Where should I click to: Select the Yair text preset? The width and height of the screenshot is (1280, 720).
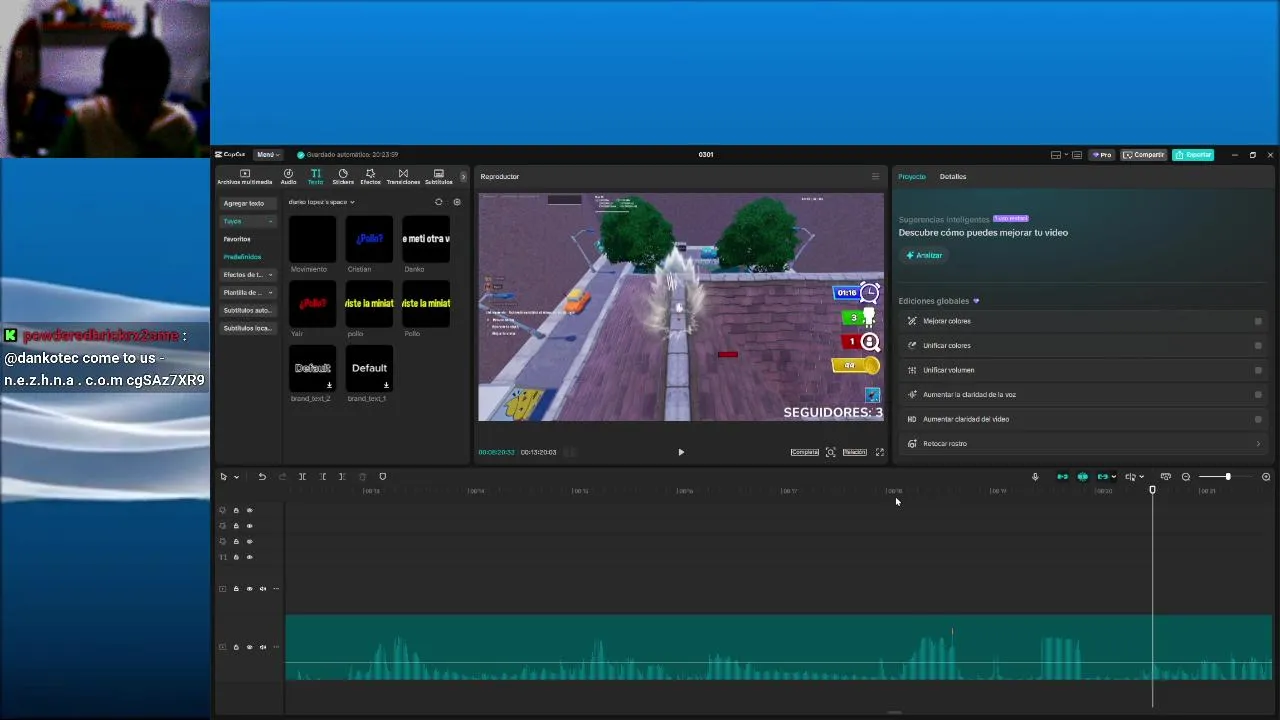point(312,304)
